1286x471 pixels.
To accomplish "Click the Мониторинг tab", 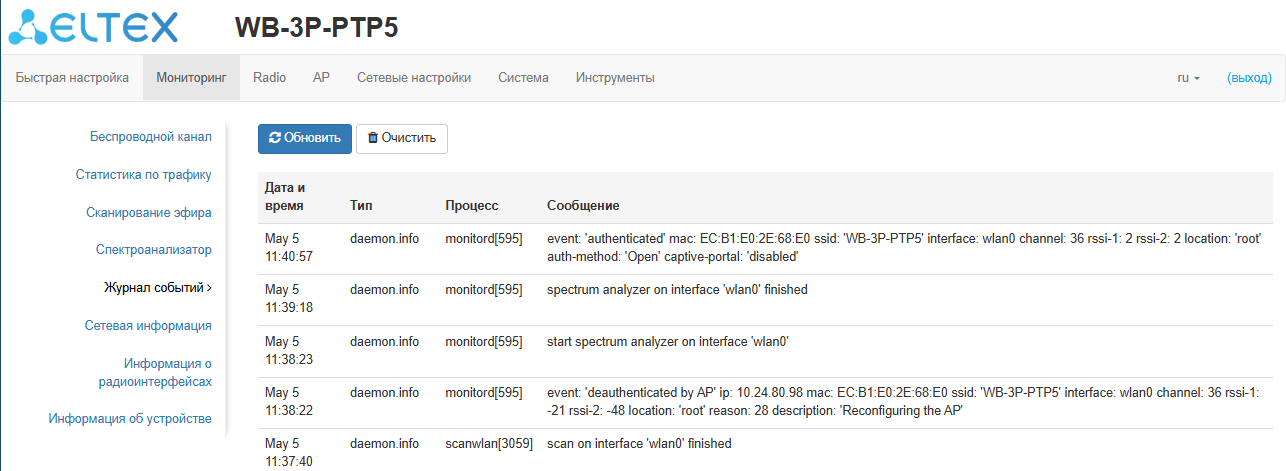I will (x=191, y=78).
